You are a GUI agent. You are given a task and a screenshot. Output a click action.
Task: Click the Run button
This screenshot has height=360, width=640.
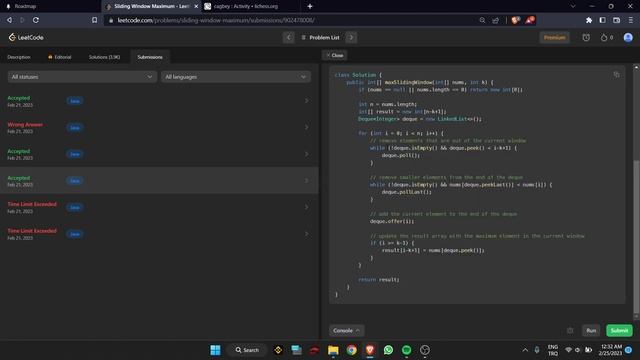tap(591, 331)
